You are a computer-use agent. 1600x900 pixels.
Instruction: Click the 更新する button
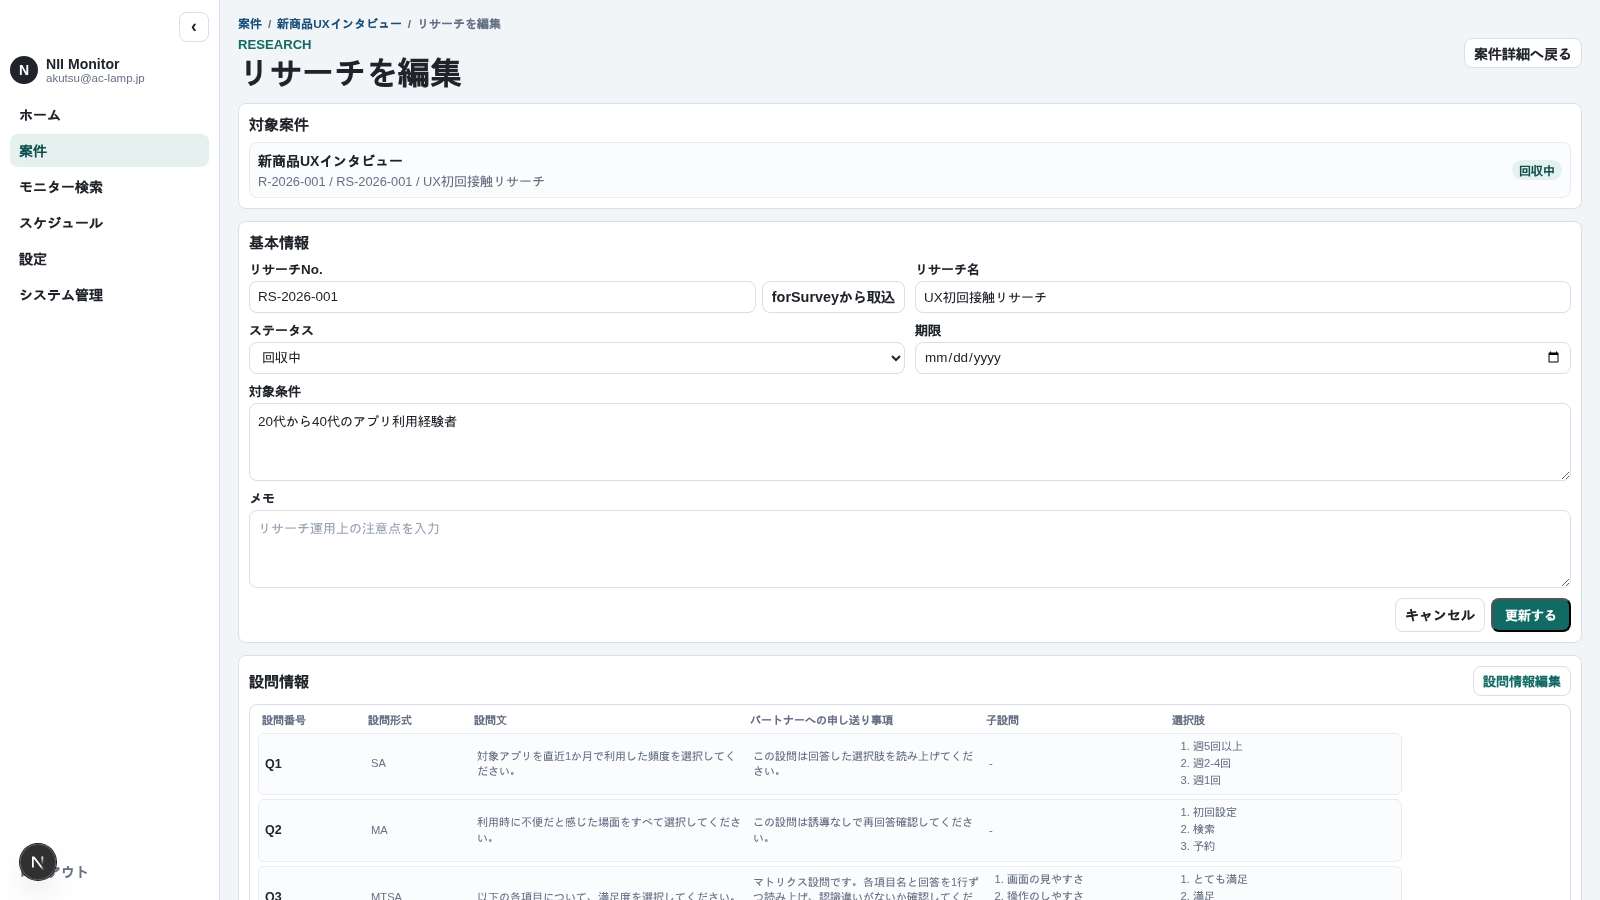click(x=1530, y=615)
